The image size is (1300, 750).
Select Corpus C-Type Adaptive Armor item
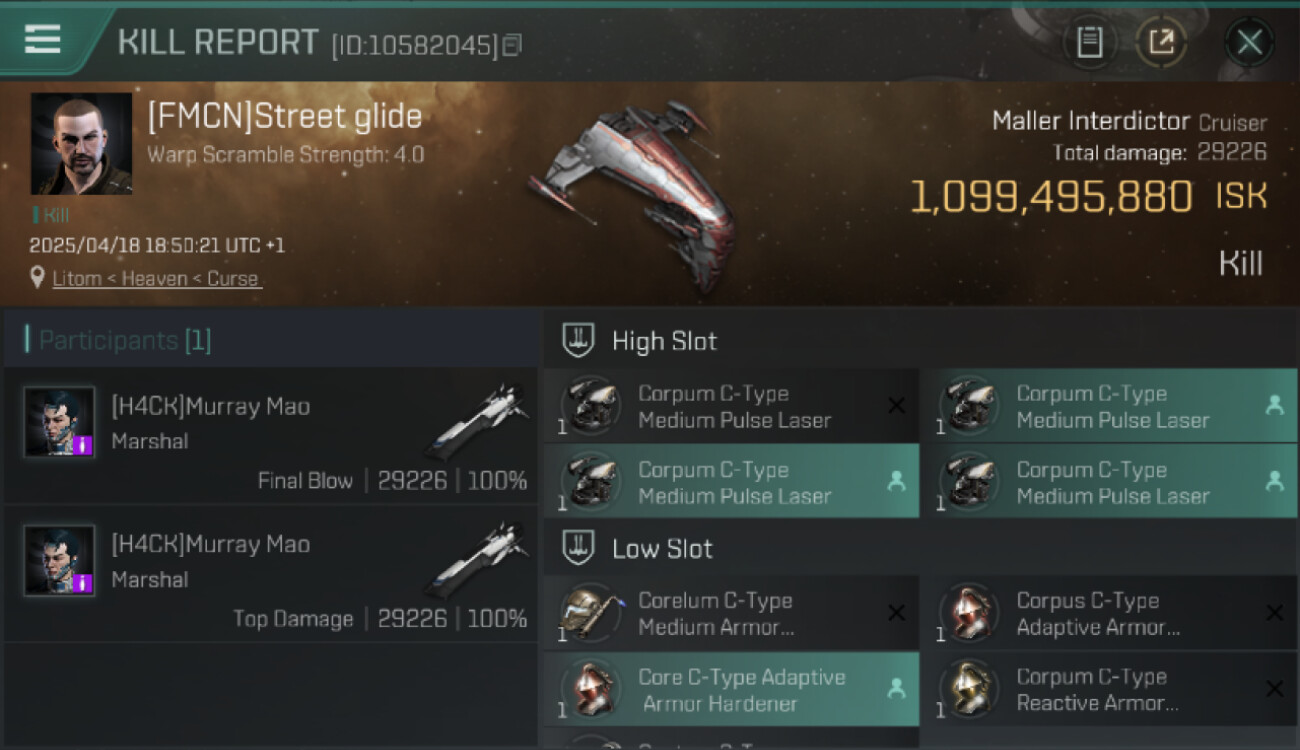tap(1110, 613)
